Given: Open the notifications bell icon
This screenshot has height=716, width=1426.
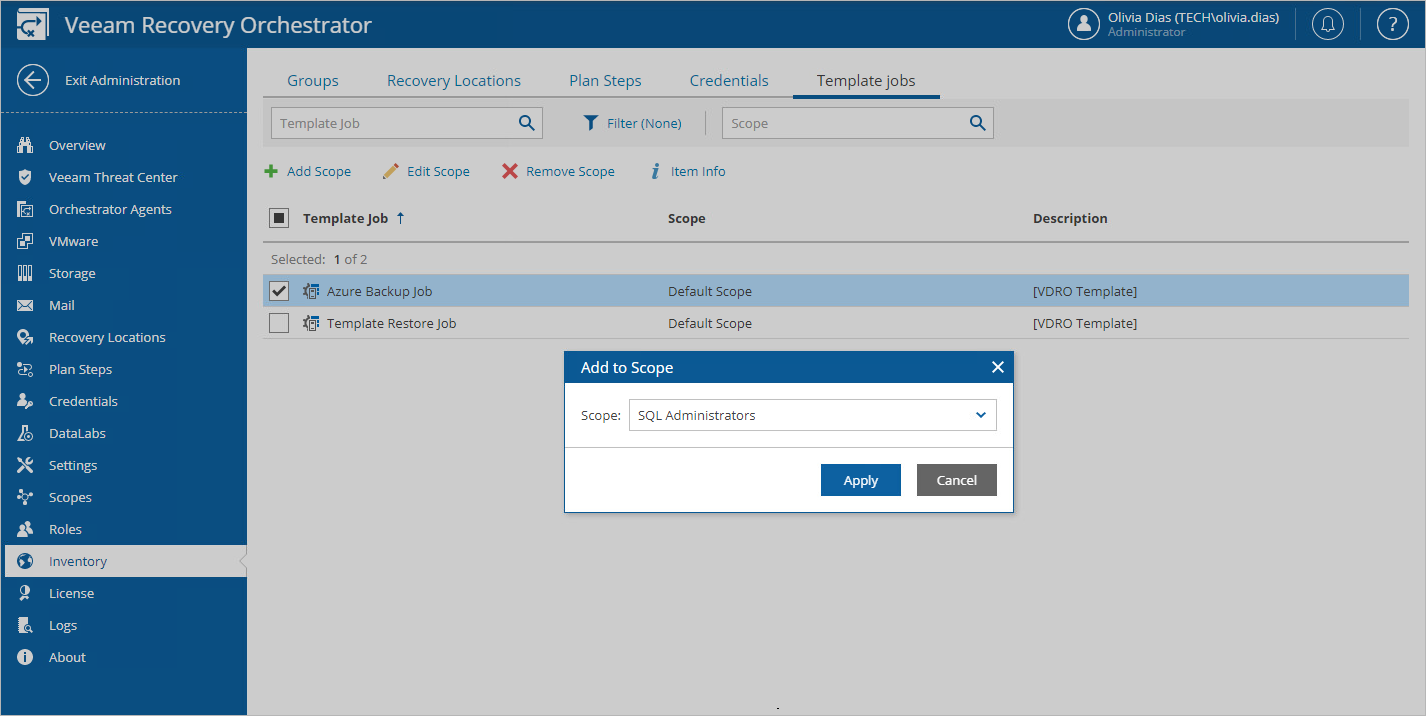Looking at the screenshot, I should (1328, 24).
